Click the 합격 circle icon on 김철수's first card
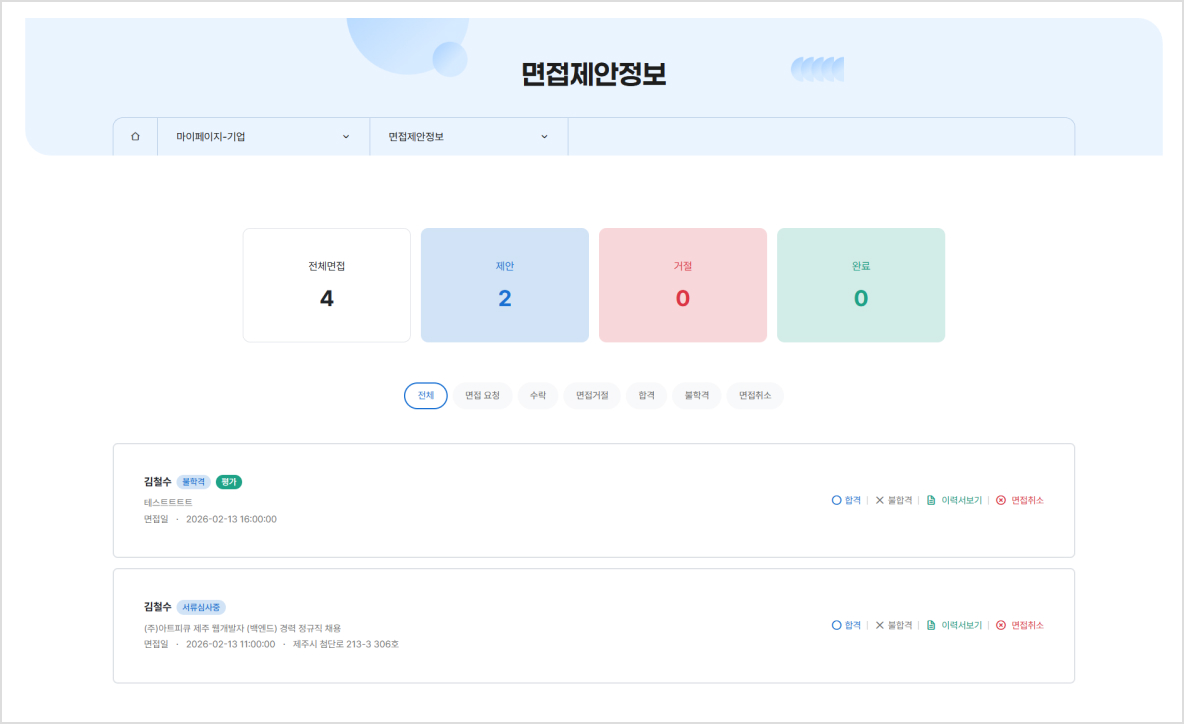This screenshot has width=1184, height=724. click(837, 500)
